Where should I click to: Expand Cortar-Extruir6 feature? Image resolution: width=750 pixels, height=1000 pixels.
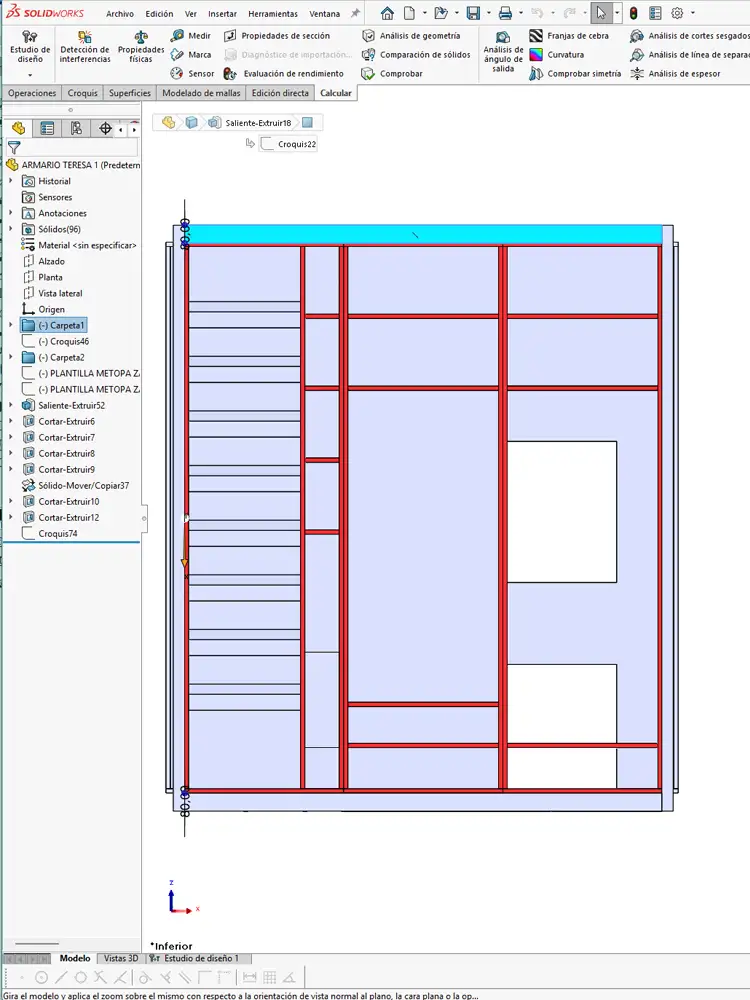pyautogui.click(x=10, y=421)
